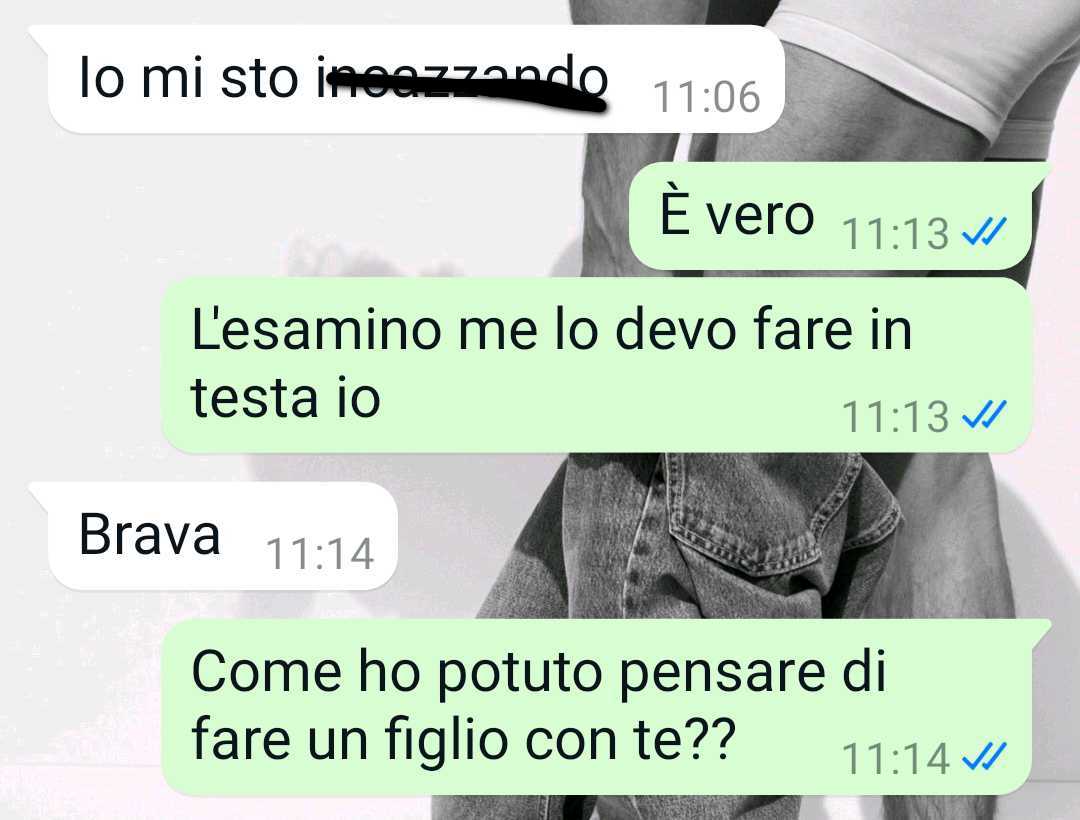Click the read ticks on 'L'esamino' message
Screen dimensions: 1080x820
point(984,414)
